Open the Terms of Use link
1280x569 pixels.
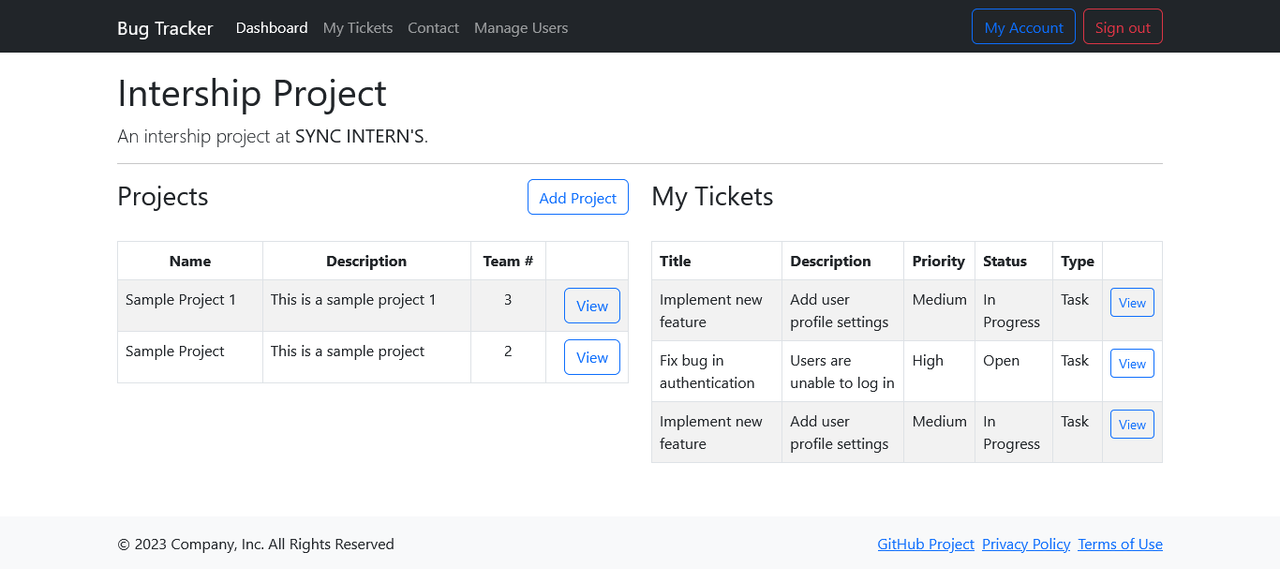coord(1120,544)
